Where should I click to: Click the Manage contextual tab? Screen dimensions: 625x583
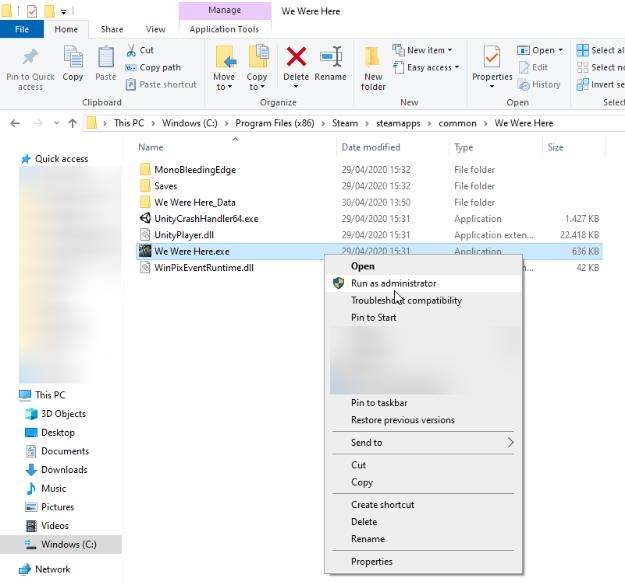pyautogui.click(x=225, y=10)
